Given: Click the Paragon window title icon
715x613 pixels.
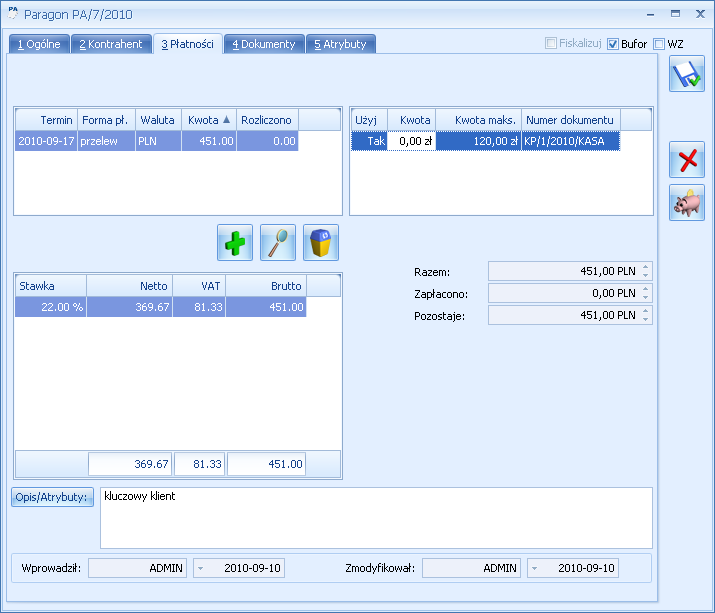Looking at the screenshot, I should coord(13,14).
